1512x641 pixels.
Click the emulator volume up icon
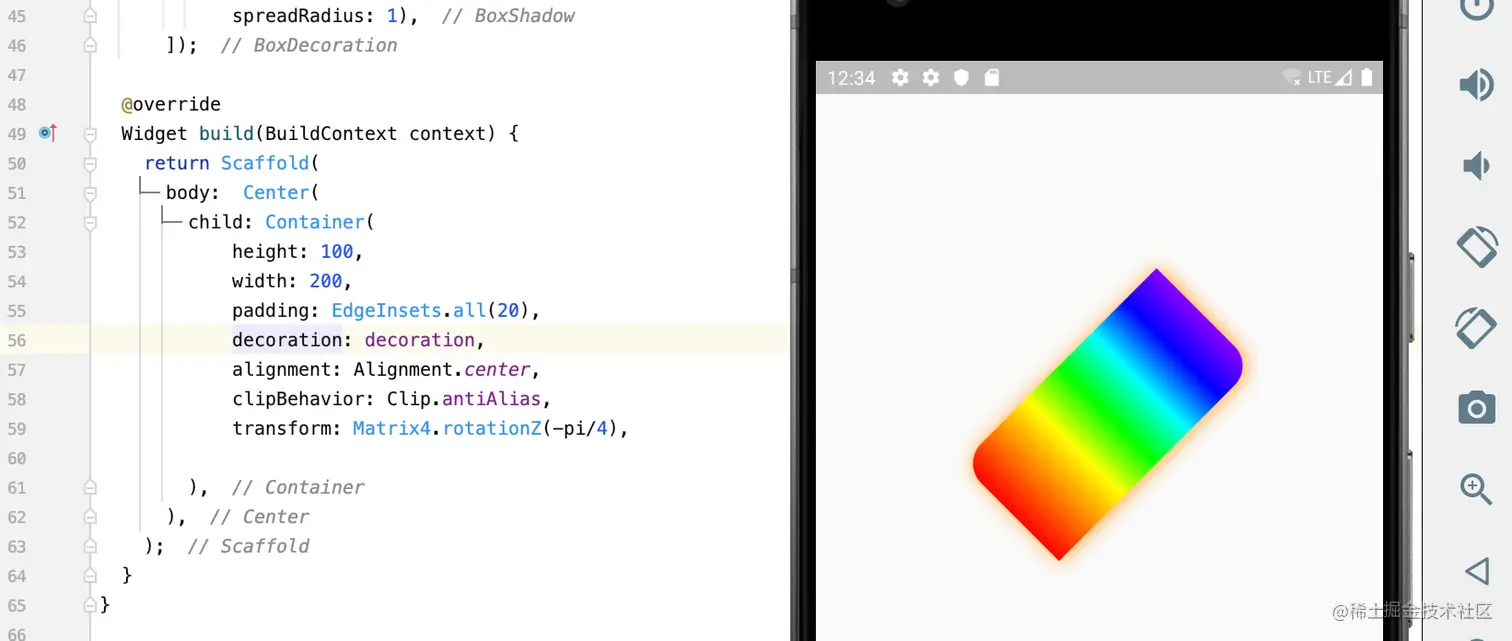click(x=1477, y=85)
